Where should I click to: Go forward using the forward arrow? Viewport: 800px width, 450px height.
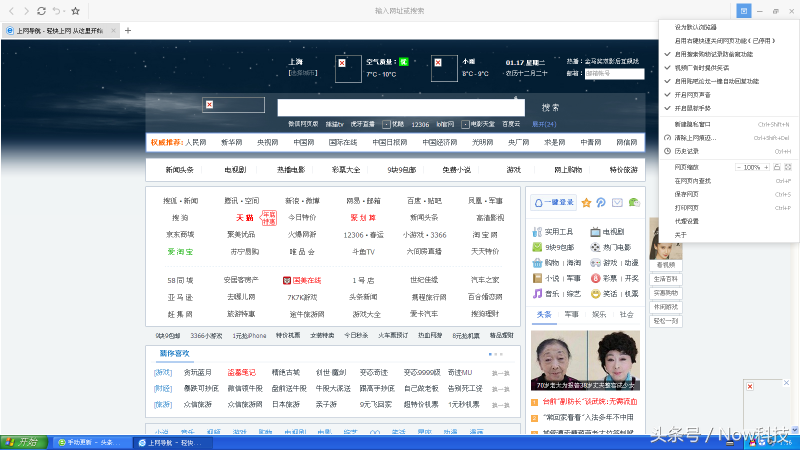pos(26,11)
